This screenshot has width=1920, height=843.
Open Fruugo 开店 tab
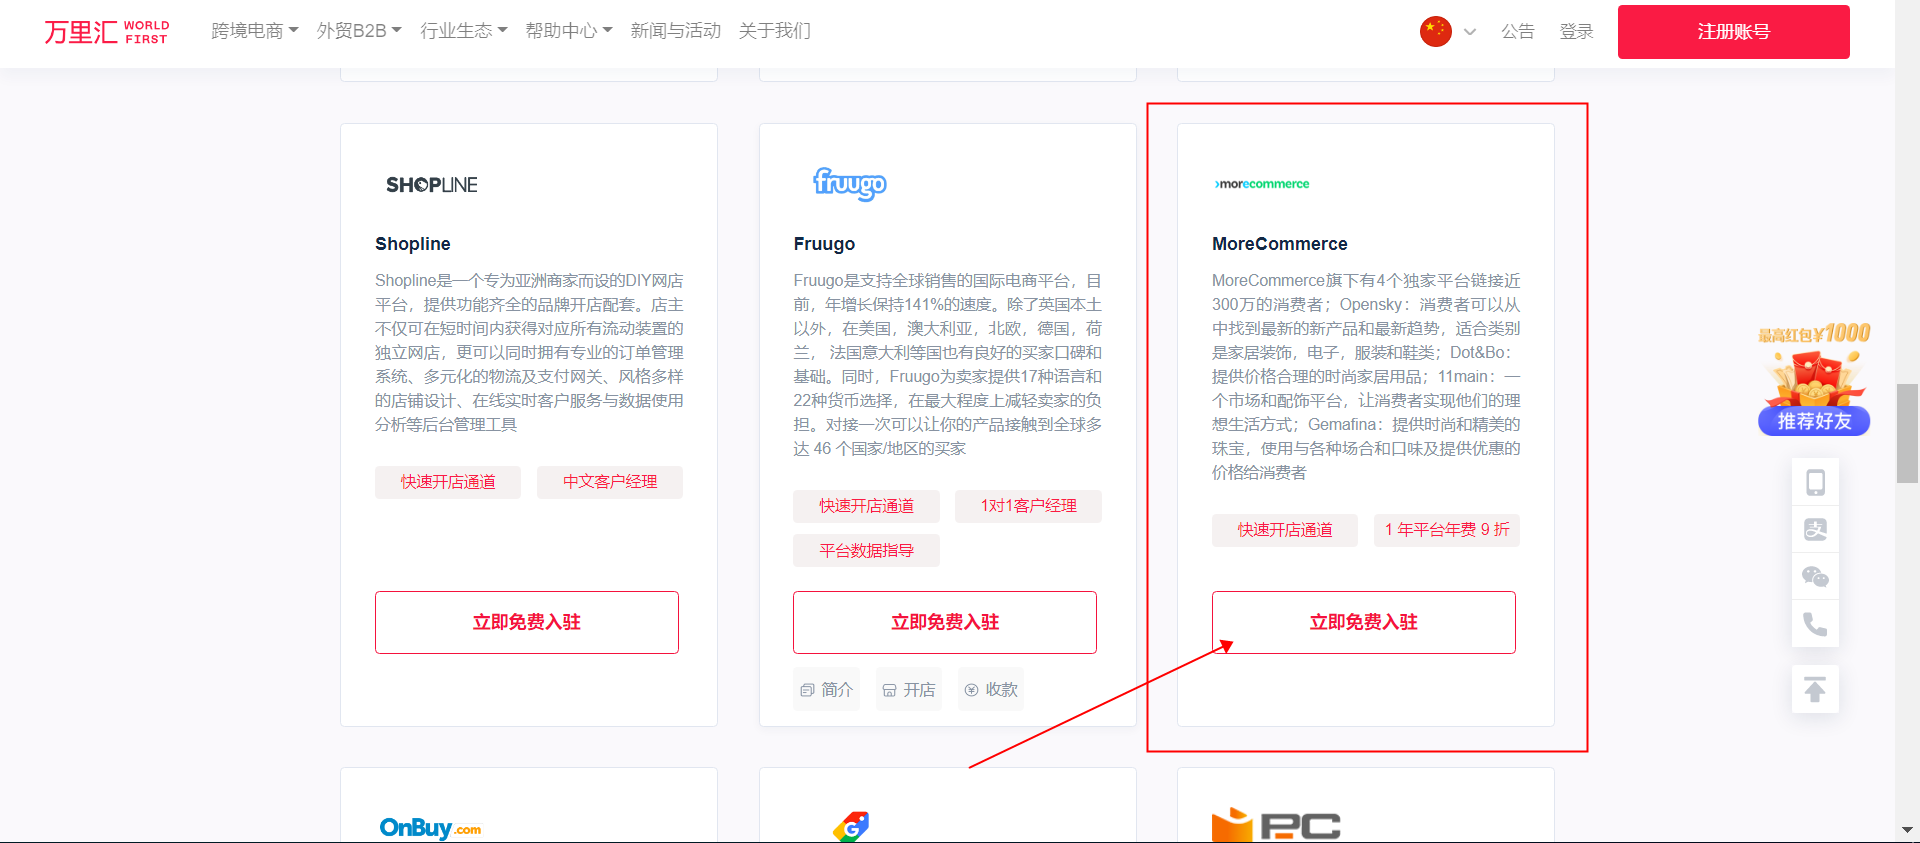909,690
